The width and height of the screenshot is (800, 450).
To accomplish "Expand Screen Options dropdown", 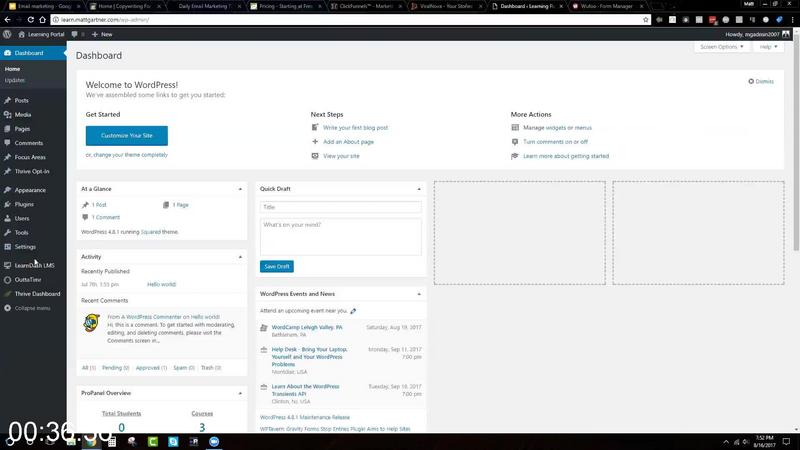I will pyautogui.click(x=721, y=47).
